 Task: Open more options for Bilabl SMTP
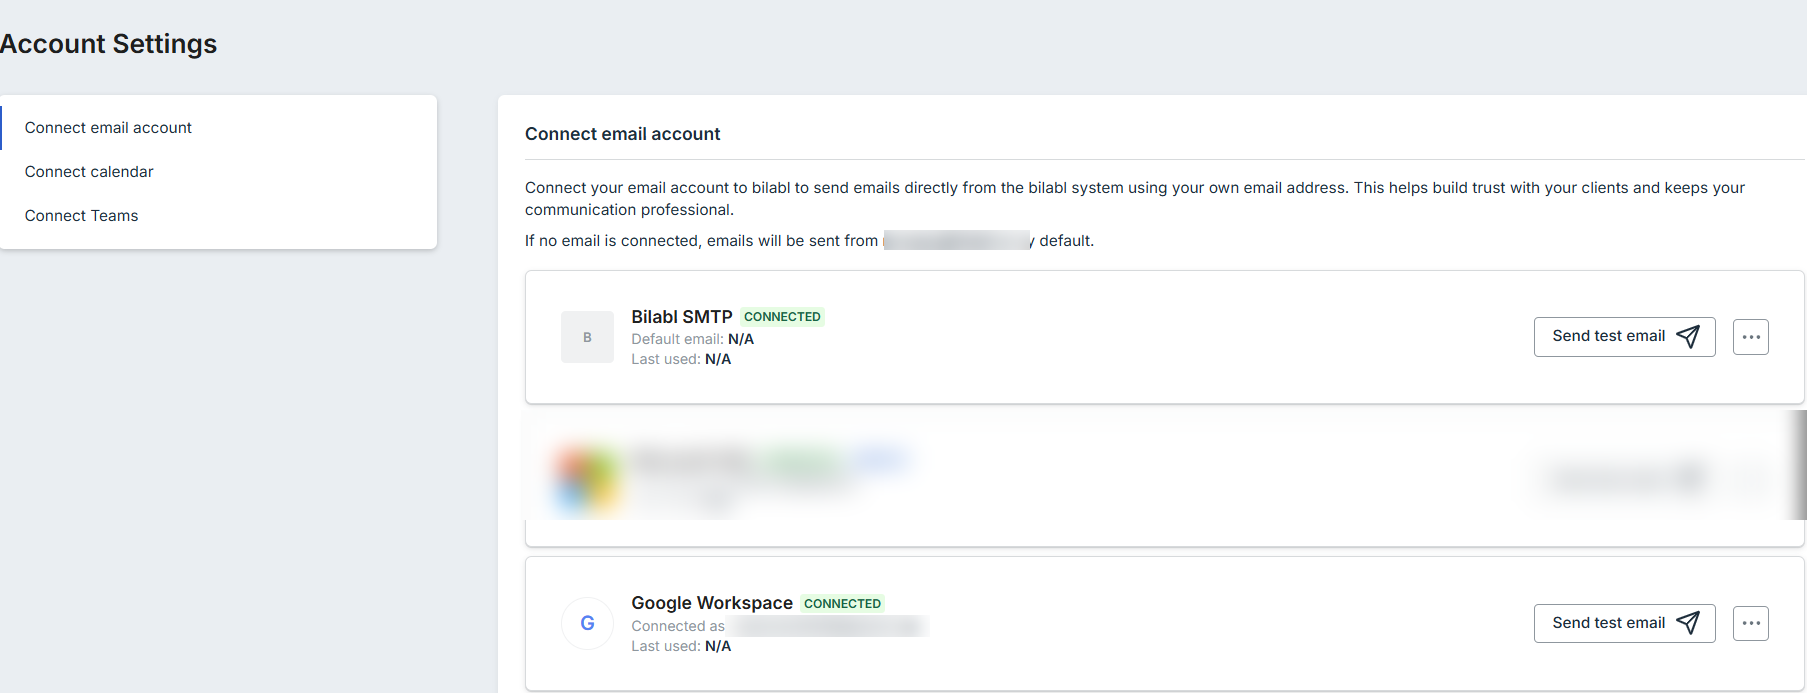pyautogui.click(x=1751, y=337)
